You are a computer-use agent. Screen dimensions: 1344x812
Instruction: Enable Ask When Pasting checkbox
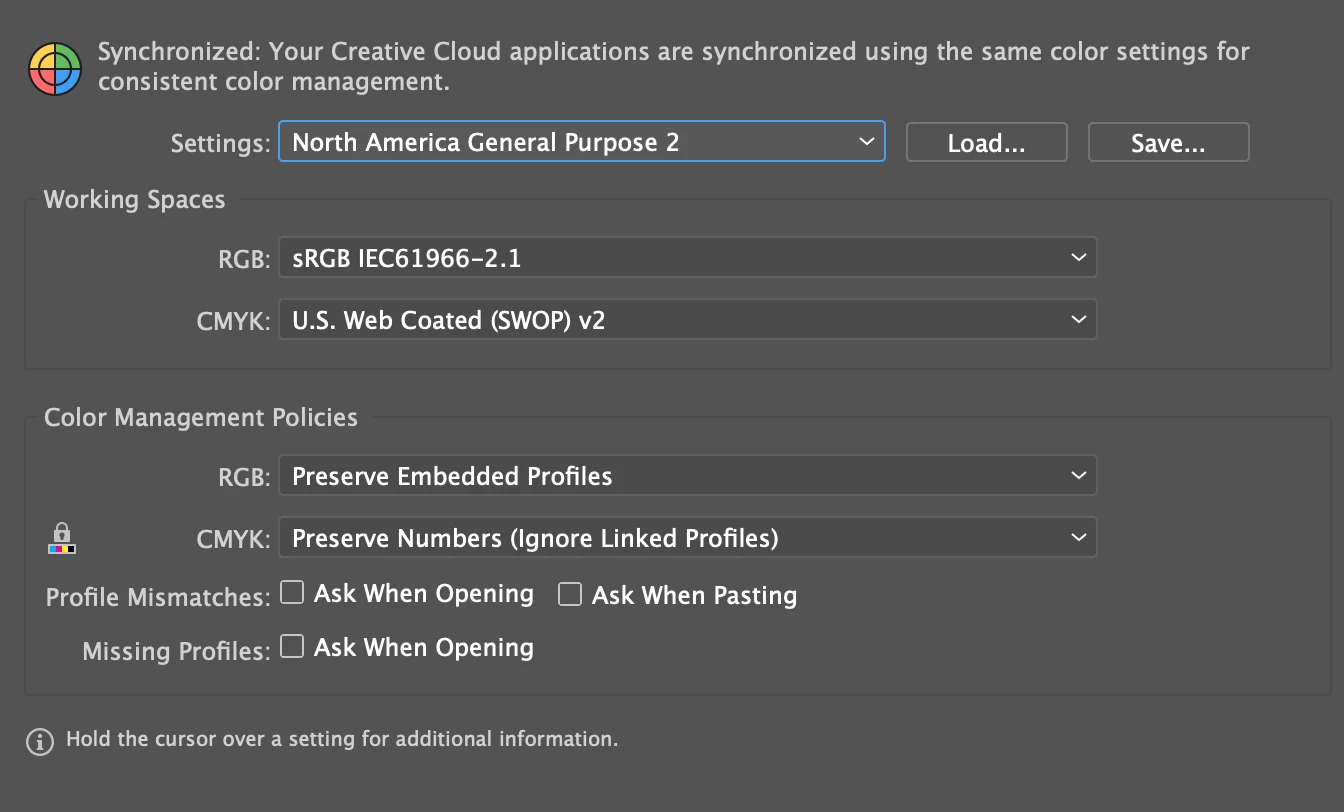pyautogui.click(x=570, y=594)
